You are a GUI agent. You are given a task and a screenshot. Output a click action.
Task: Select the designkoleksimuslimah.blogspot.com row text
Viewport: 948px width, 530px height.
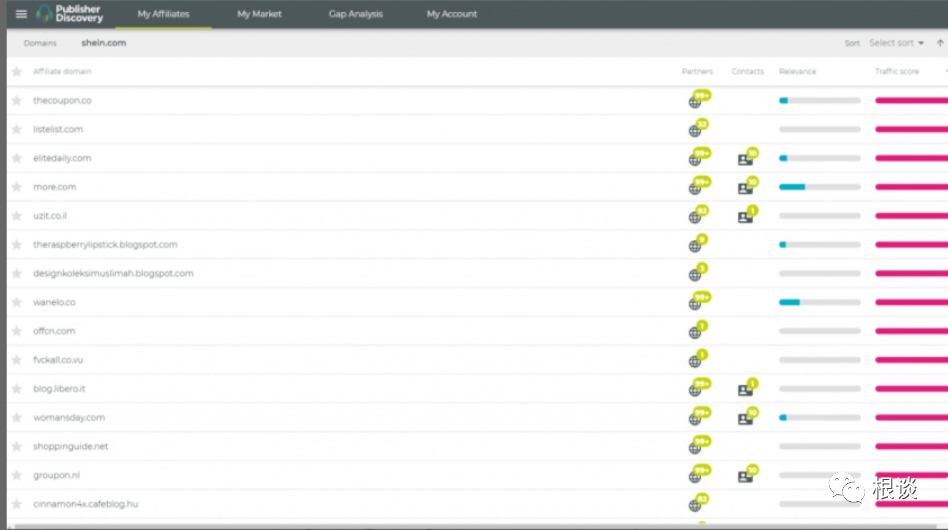(114, 274)
